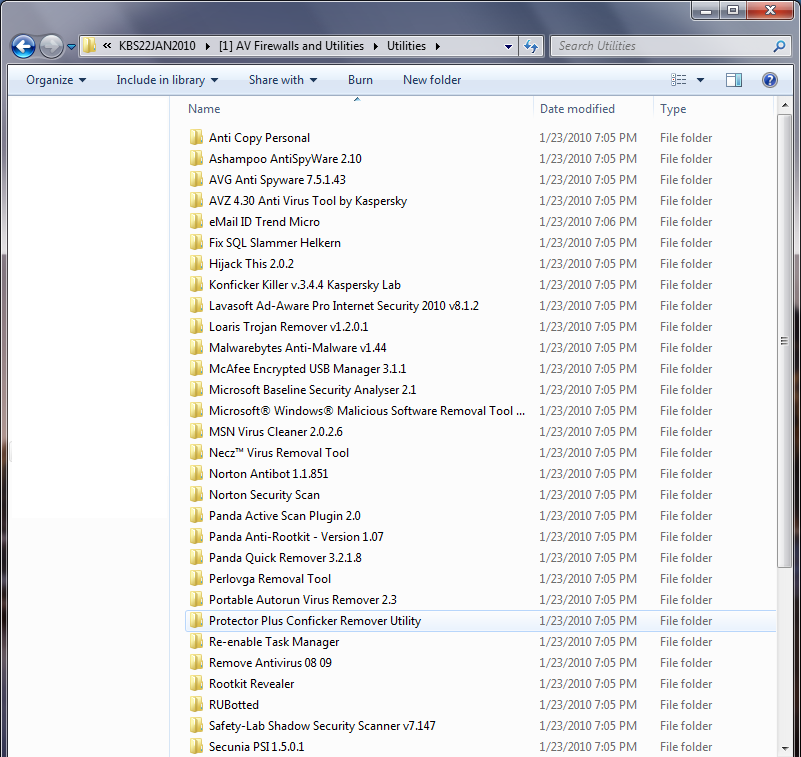
Task: Show hidden path levels via double chevron
Action: click(107, 46)
